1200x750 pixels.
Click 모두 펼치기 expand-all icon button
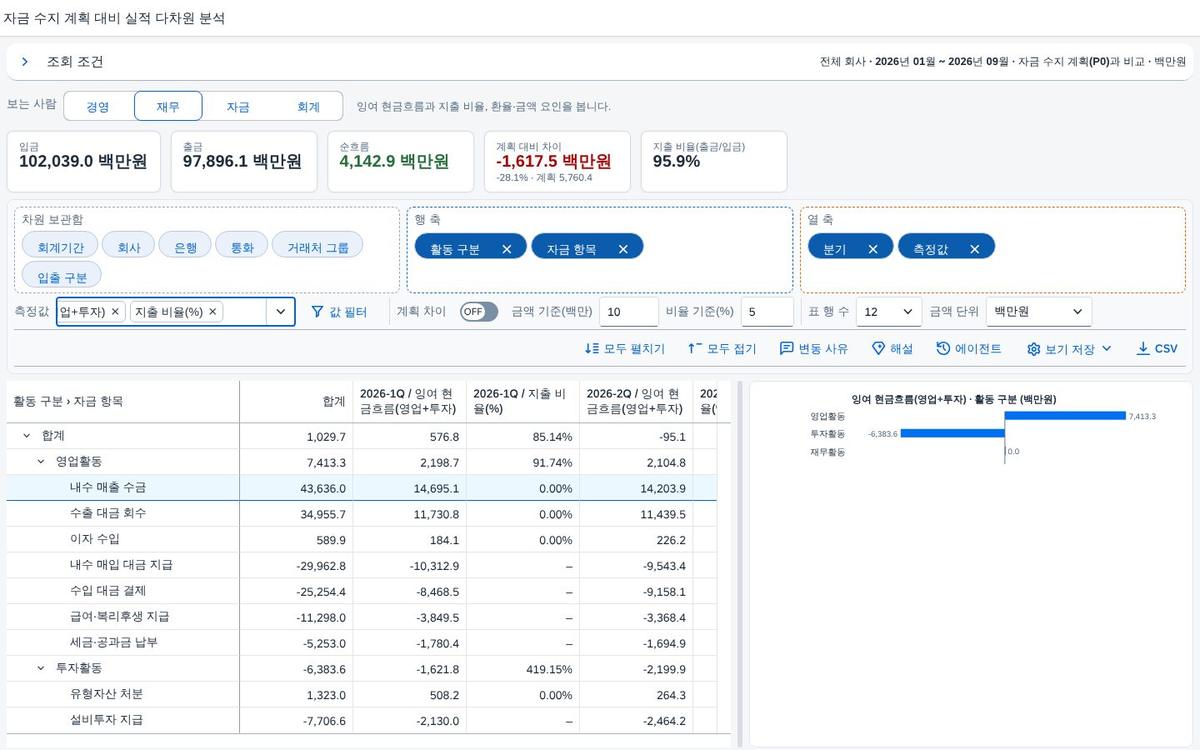[625, 349]
